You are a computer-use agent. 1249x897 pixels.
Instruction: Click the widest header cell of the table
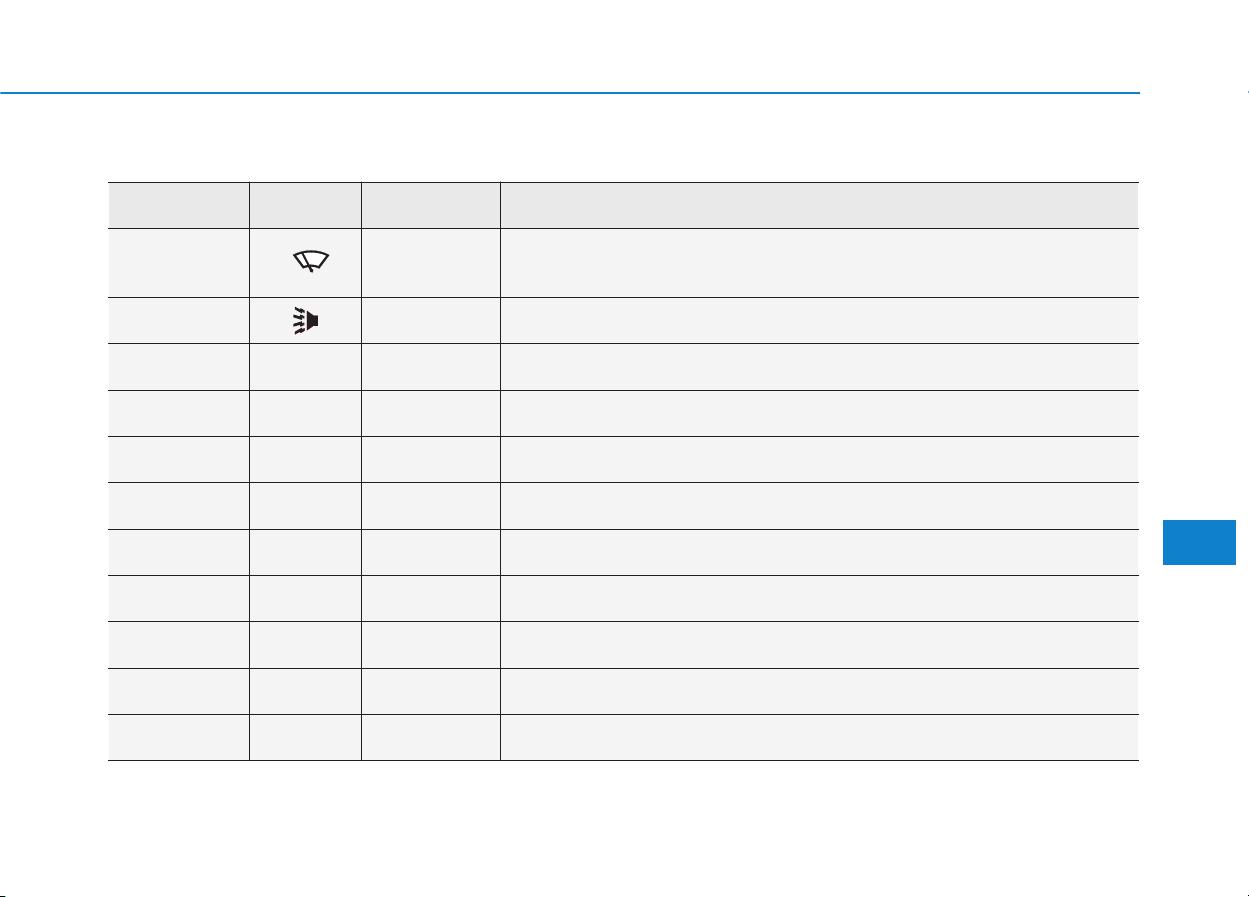pyautogui.click(x=819, y=205)
